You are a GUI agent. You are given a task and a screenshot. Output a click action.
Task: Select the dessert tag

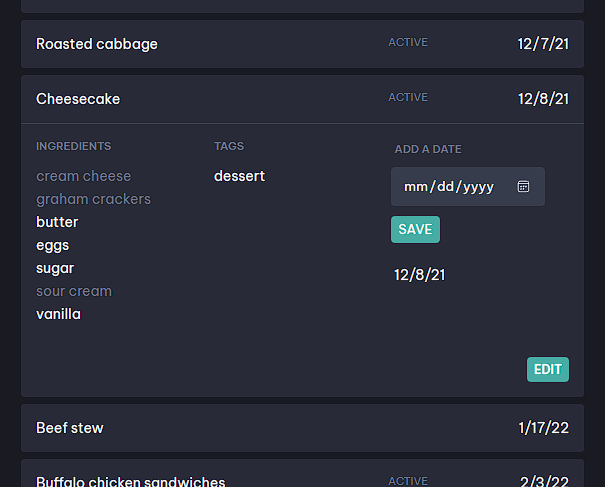click(239, 176)
